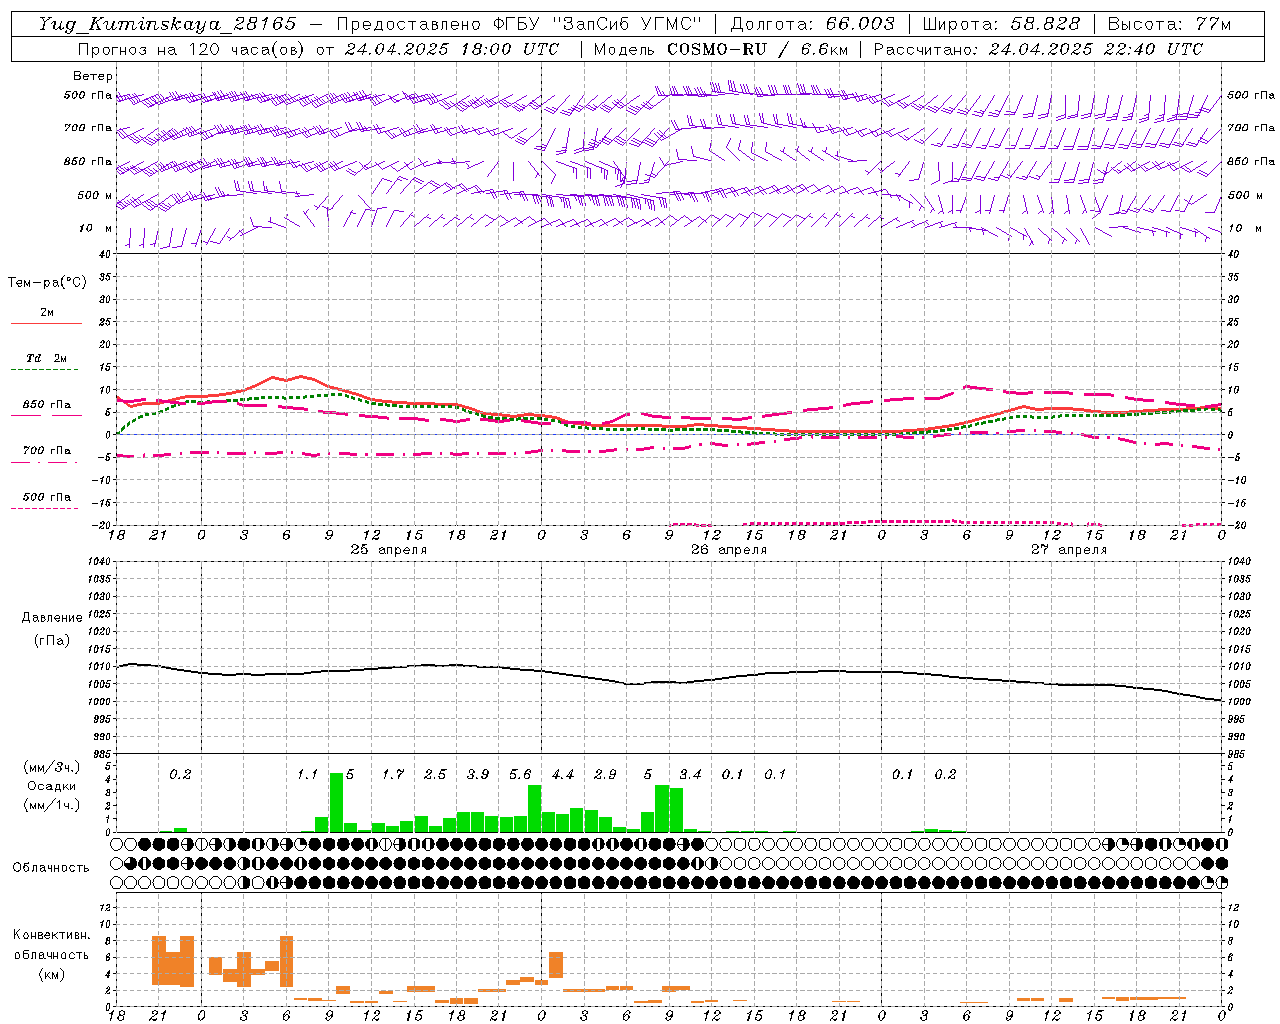
Task: Click the Давление panel label
Action: click(x=52, y=618)
